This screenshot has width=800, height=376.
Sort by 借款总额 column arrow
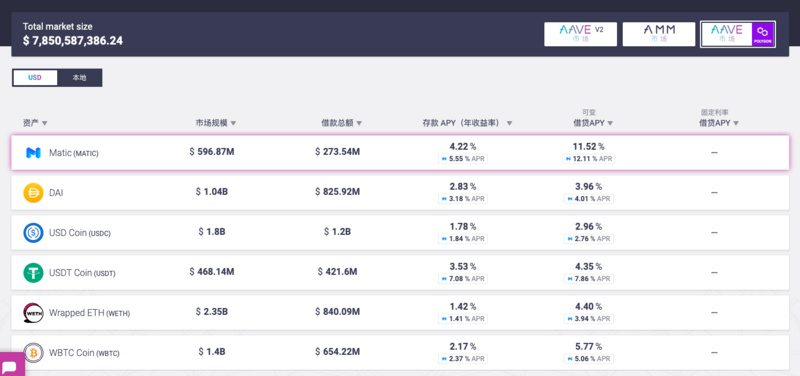pos(359,123)
